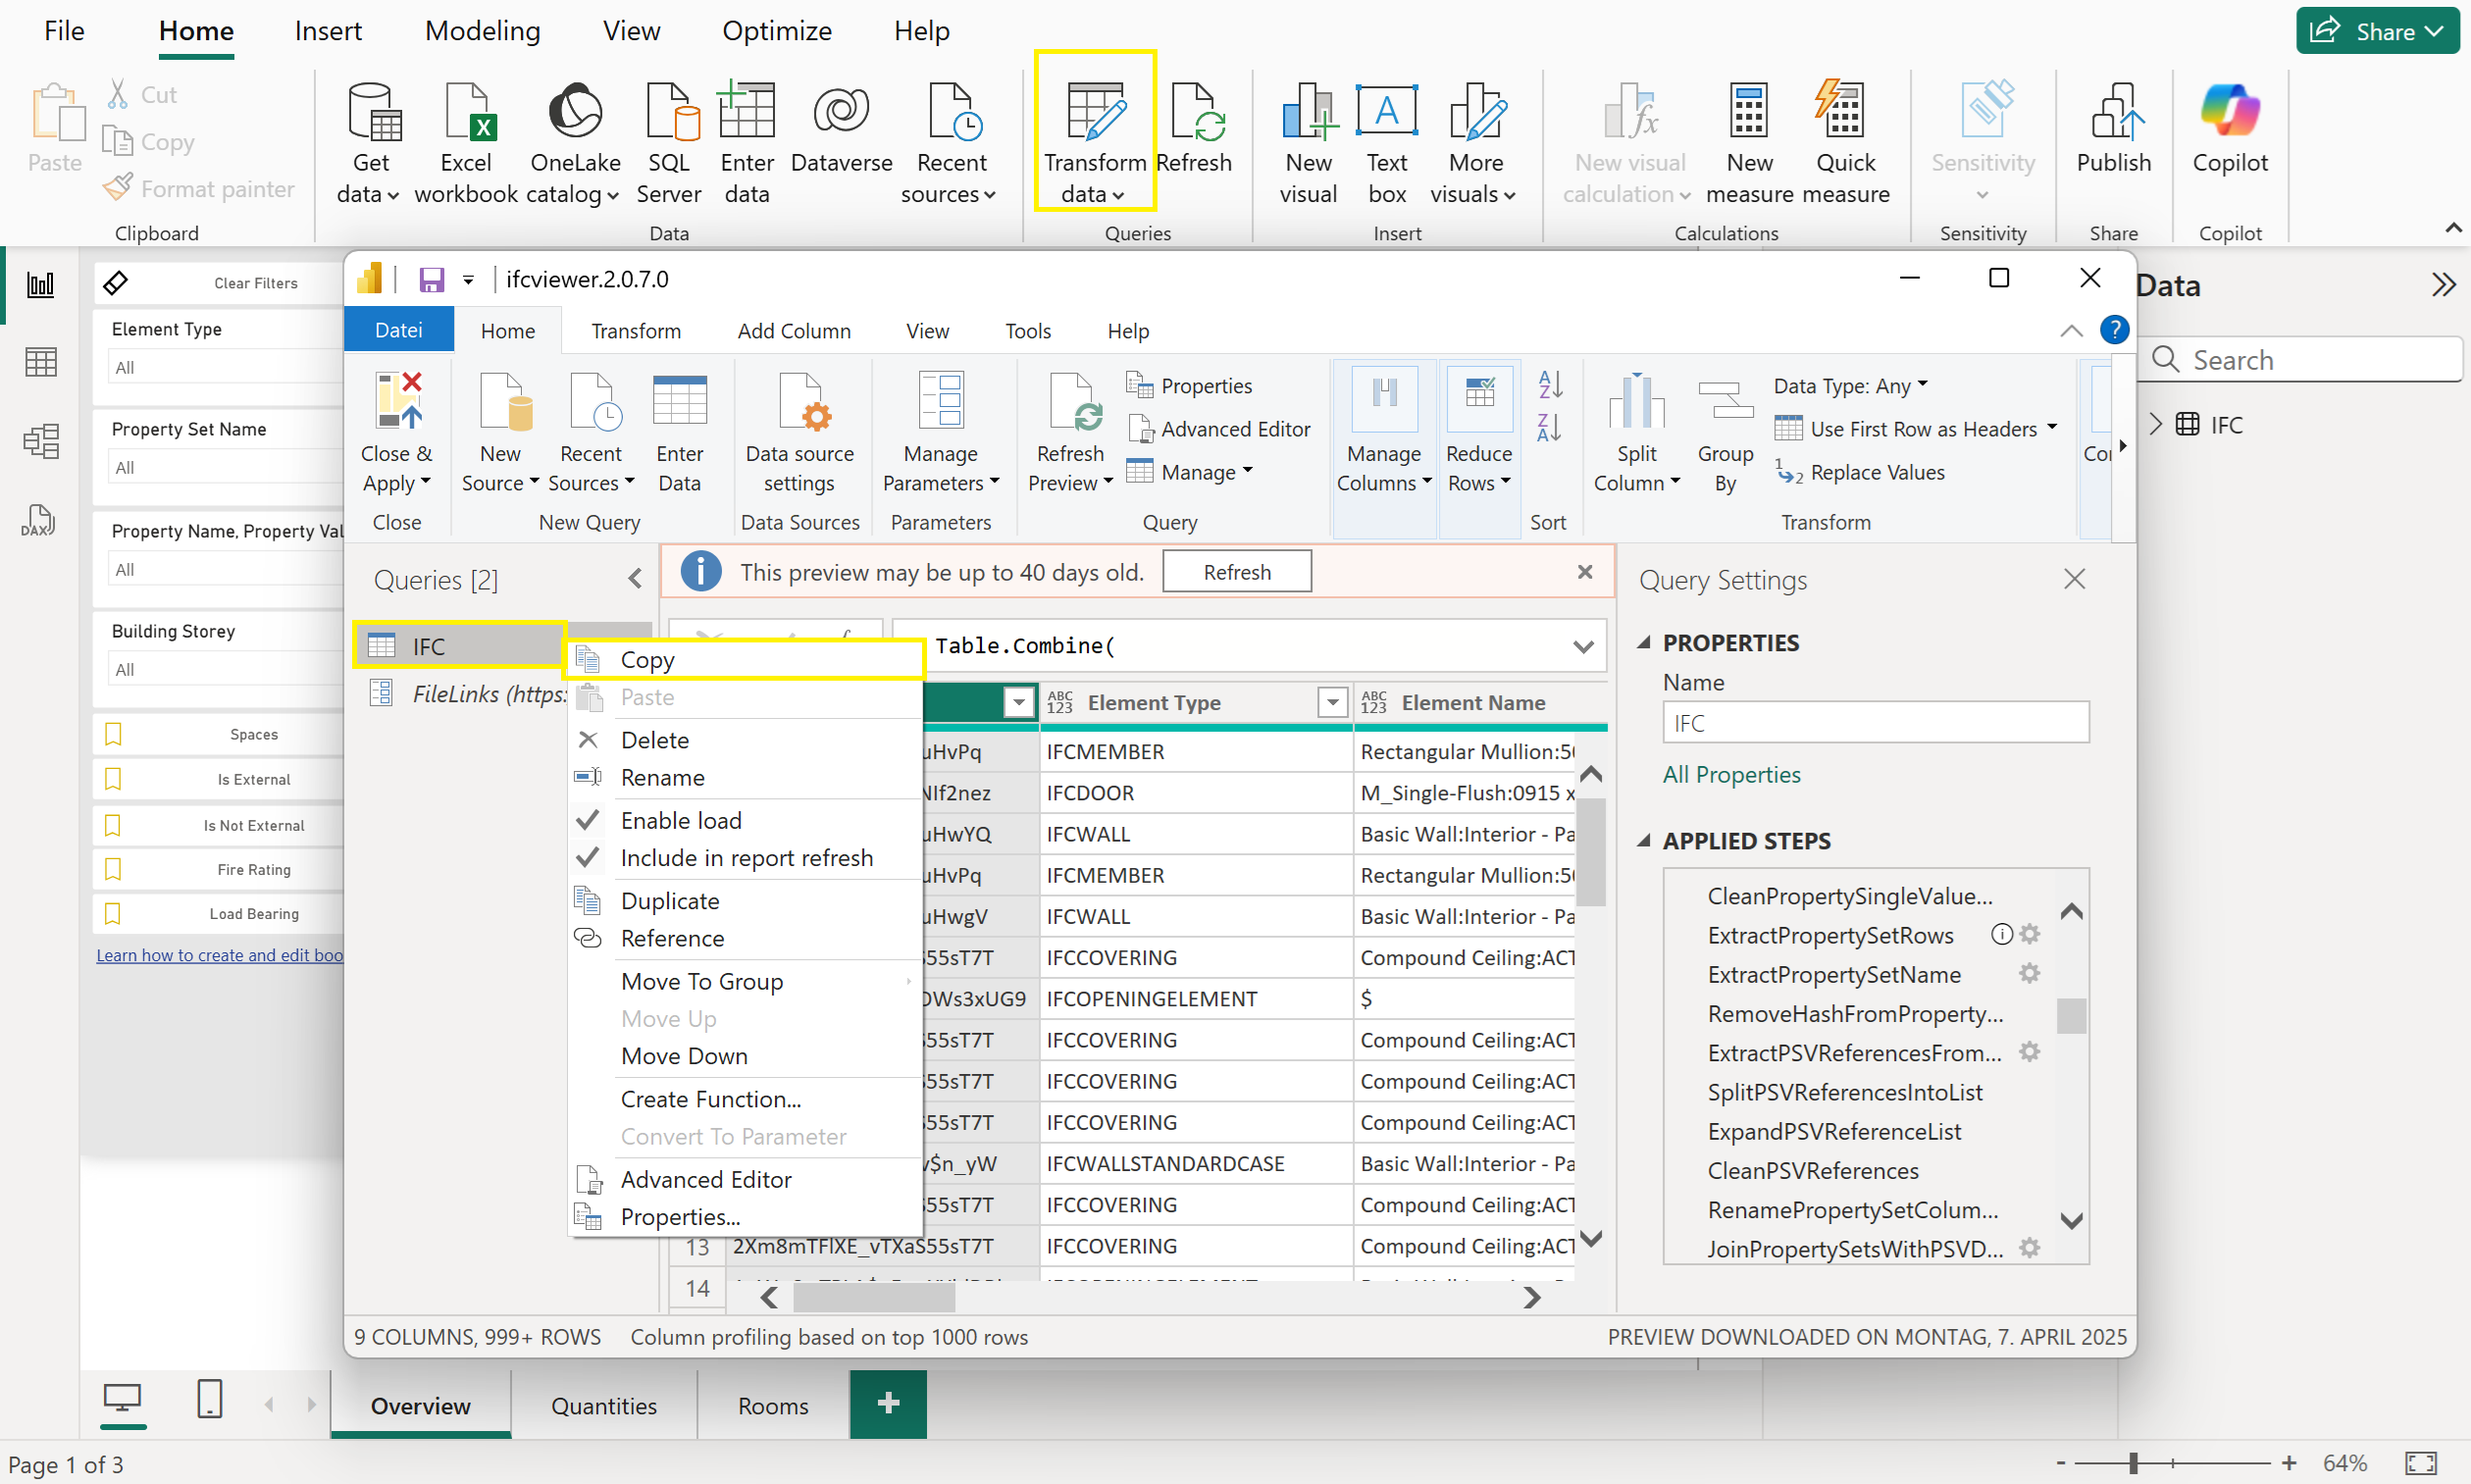Sort descending in Power Query ribbon

[1549, 428]
